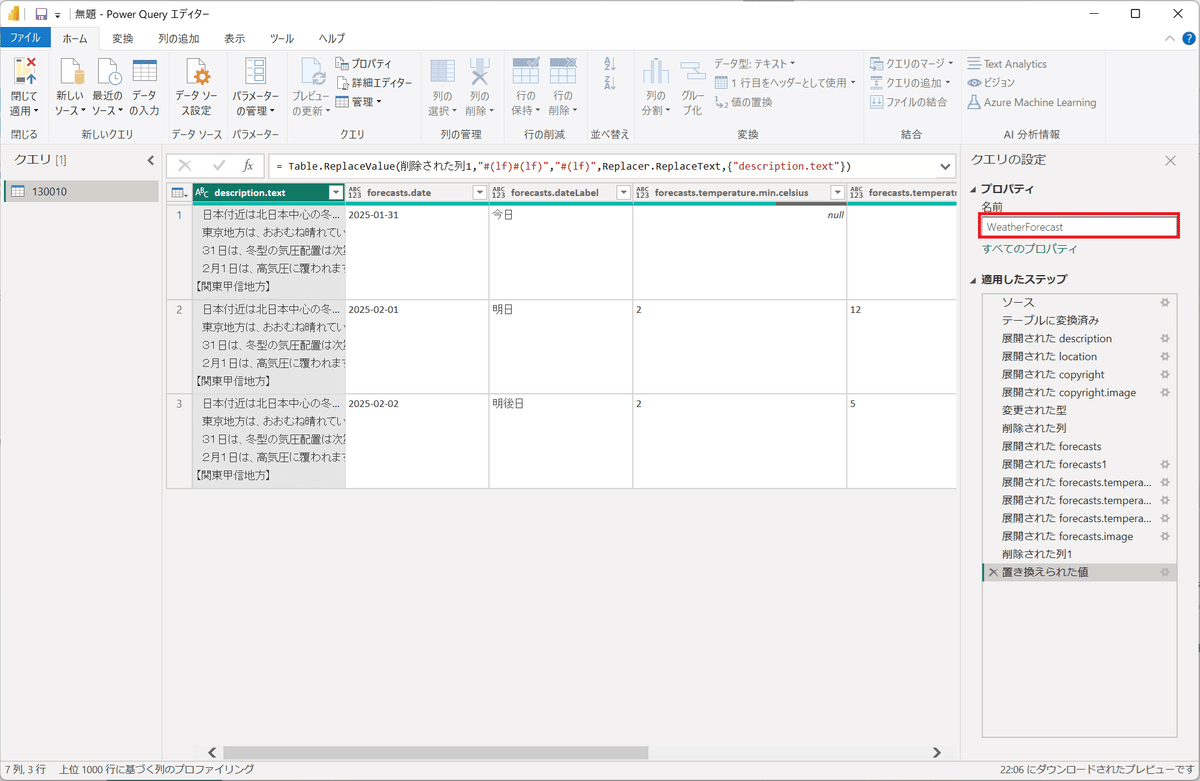The height and width of the screenshot is (781, 1200).
Task: Open 最近のソース (Recent Sources)
Action: coord(107,87)
